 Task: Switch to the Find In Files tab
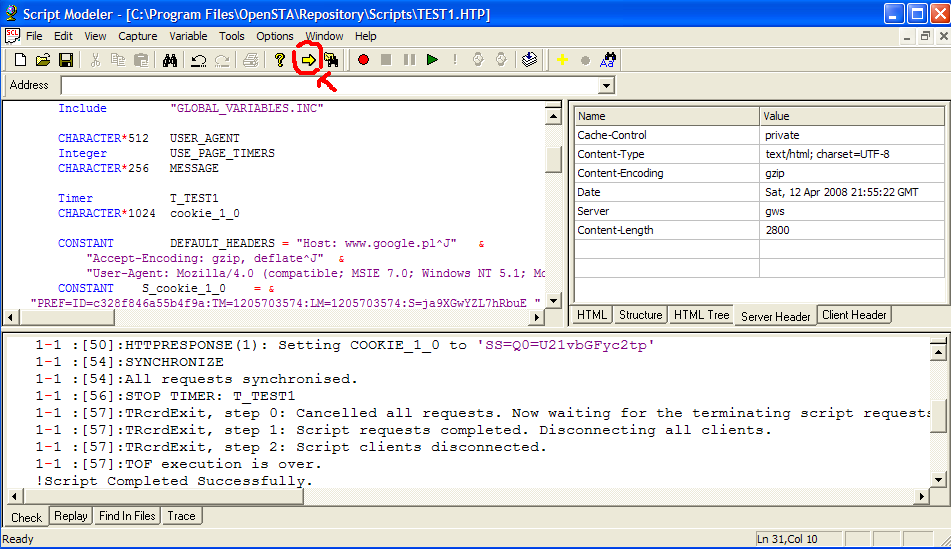127,516
